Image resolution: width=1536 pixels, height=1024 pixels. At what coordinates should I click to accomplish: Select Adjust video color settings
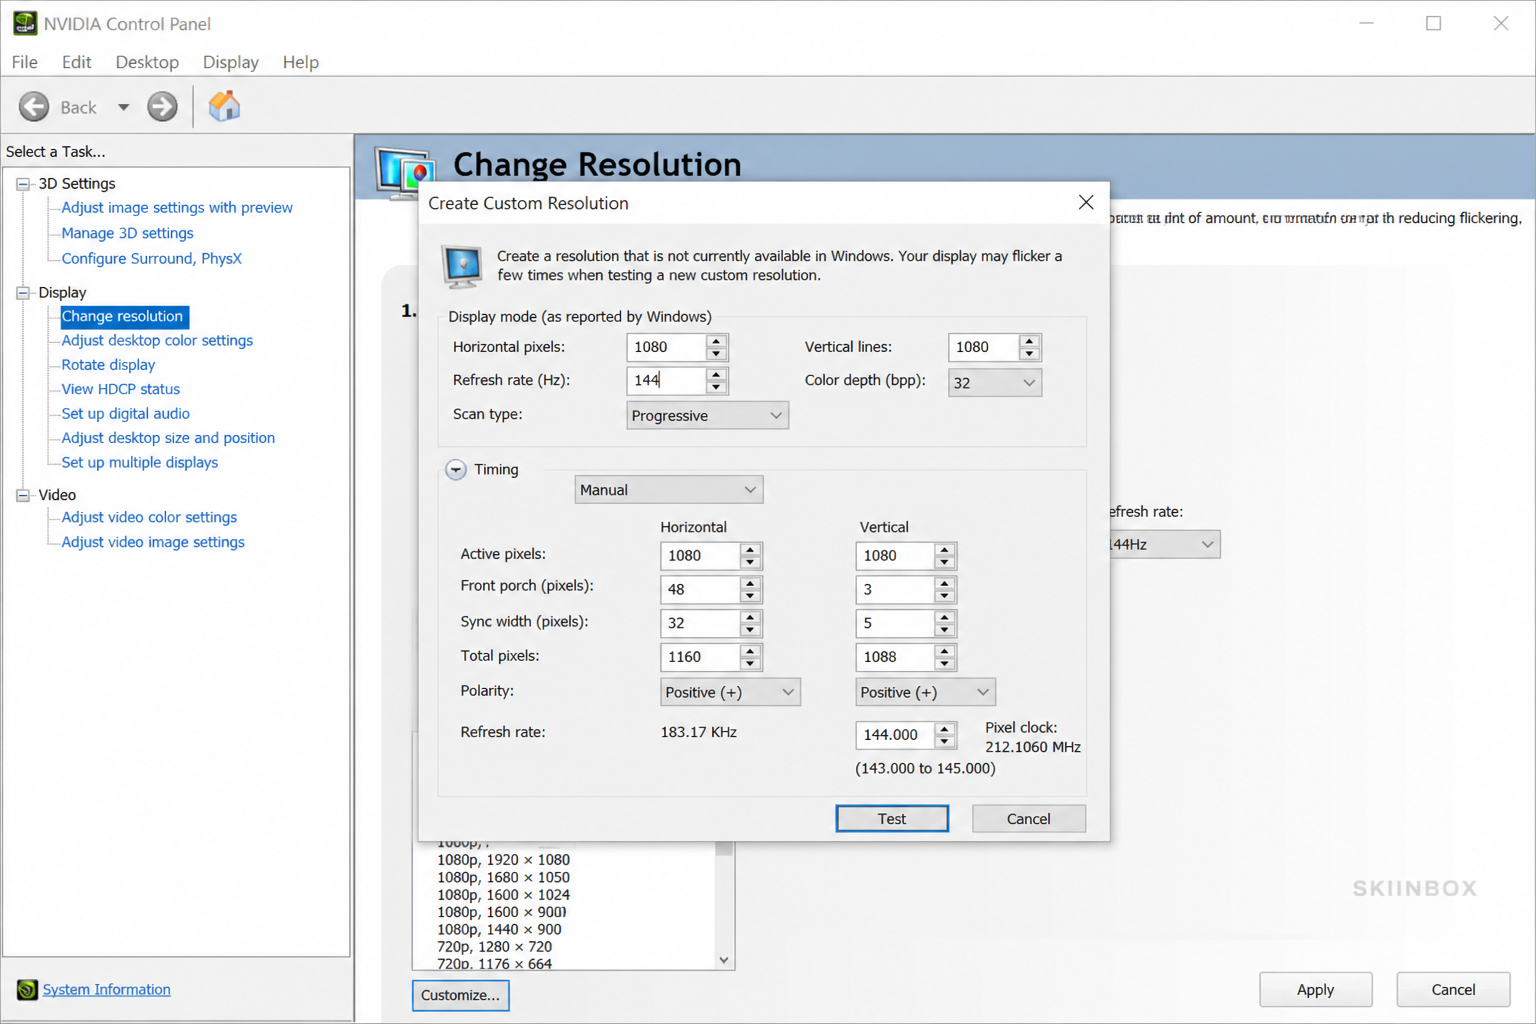point(149,517)
